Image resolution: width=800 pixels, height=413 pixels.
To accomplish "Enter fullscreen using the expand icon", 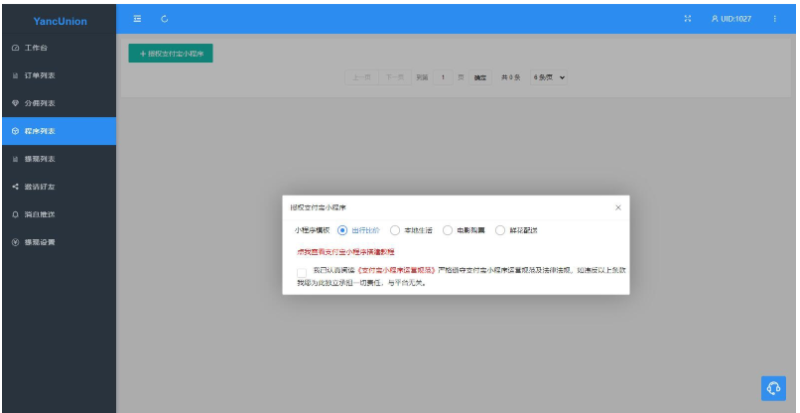I will pos(688,18).
